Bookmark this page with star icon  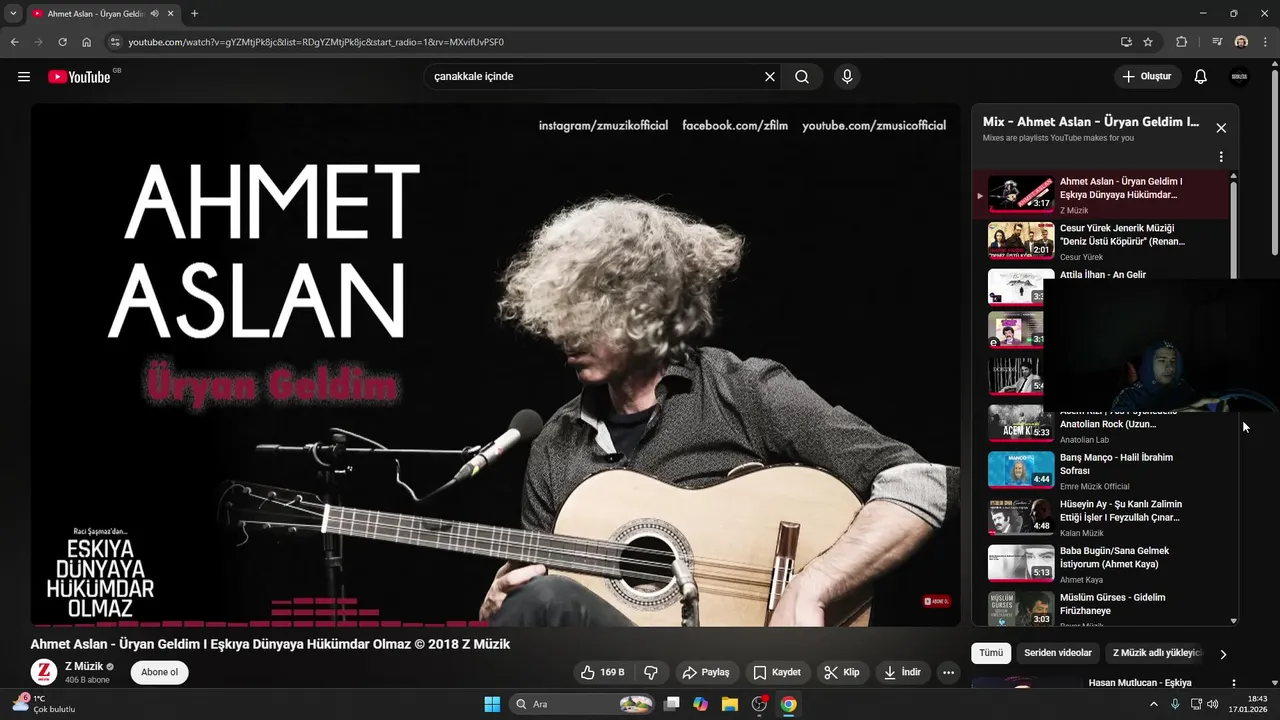point(1148,42)
